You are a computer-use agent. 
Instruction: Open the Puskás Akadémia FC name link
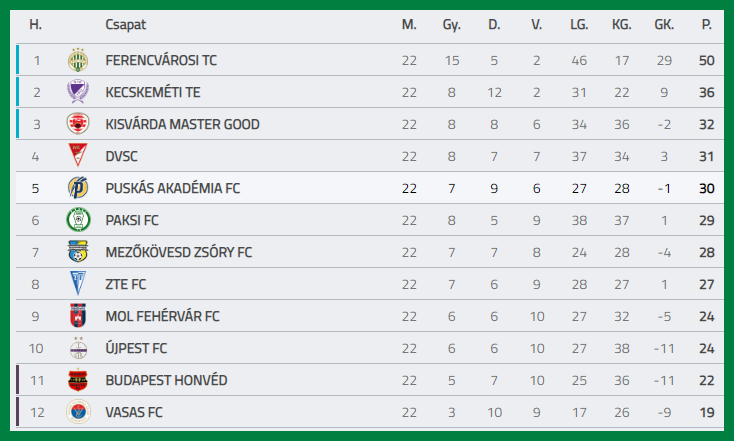(x=173, y=188)
